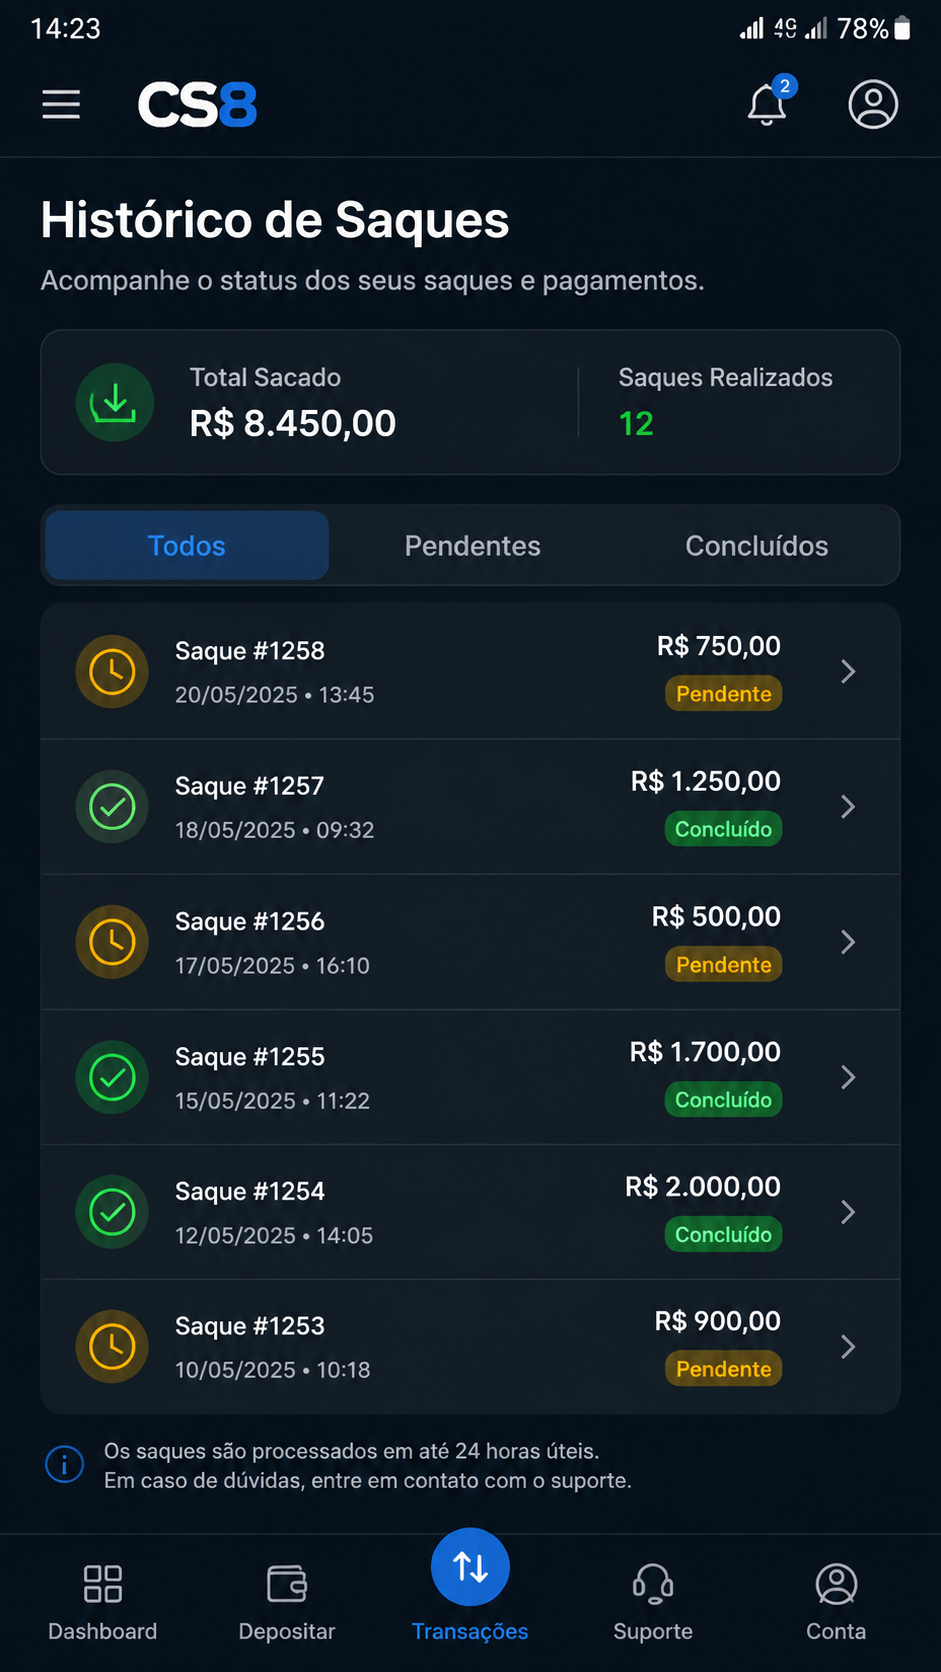Tap the Concluído badge on Saque #1255
This screenshot has width=941, height=1672.
(x=723, y=1100)
